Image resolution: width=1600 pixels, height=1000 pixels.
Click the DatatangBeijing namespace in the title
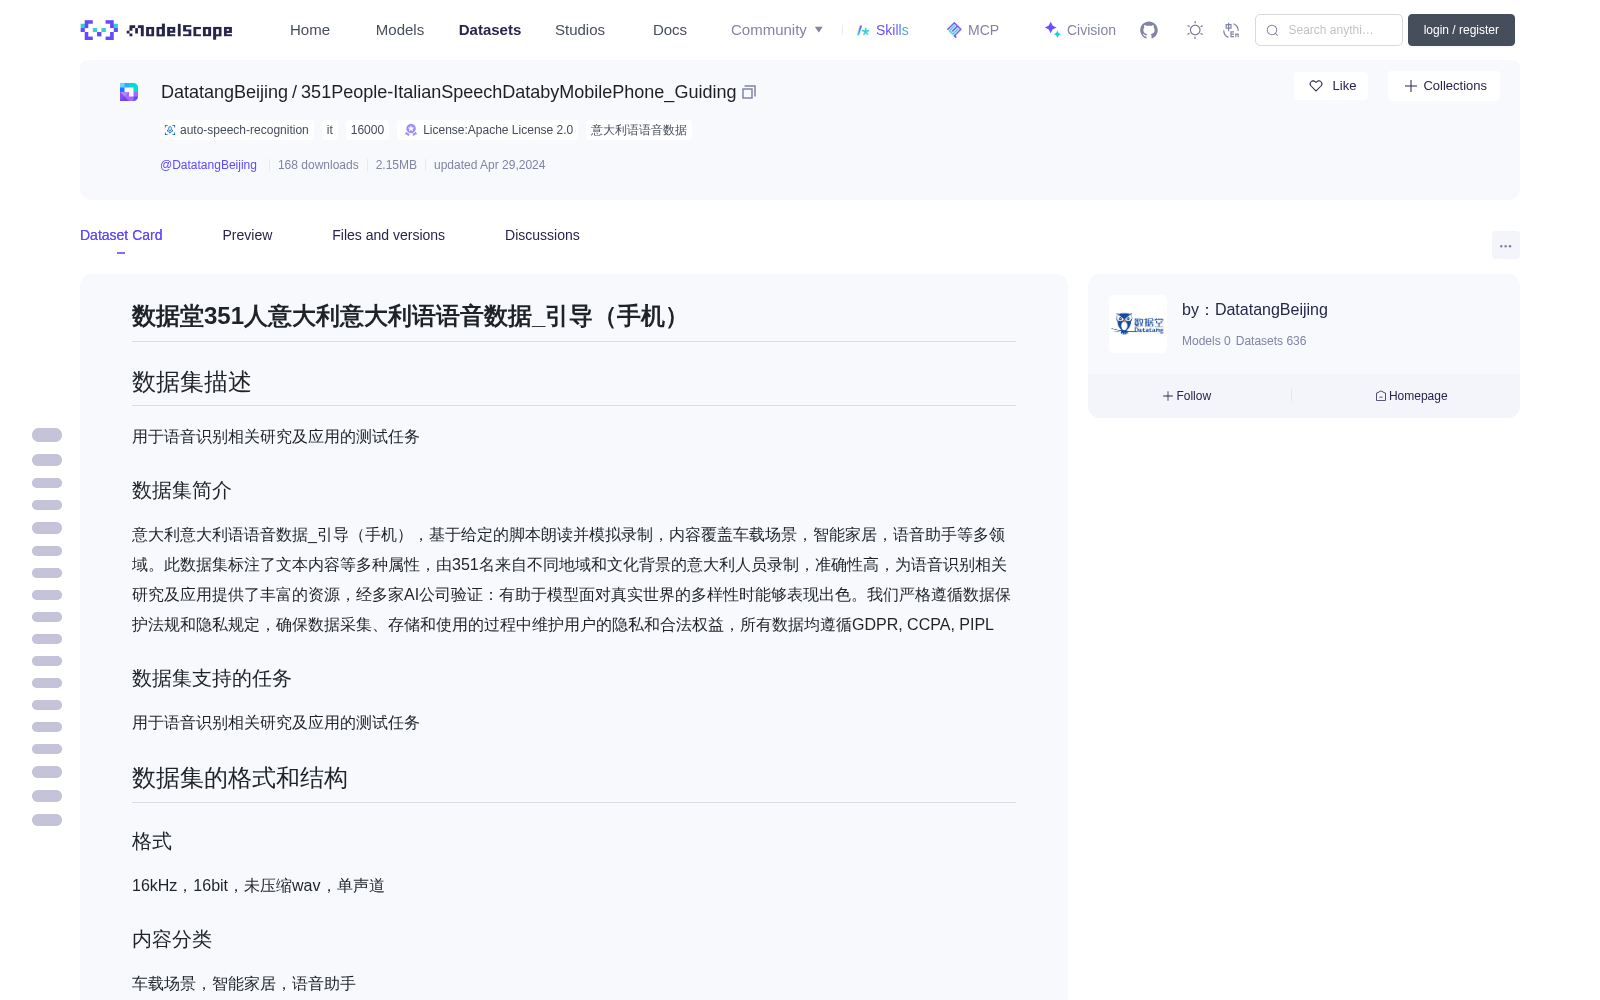point(224,92)
